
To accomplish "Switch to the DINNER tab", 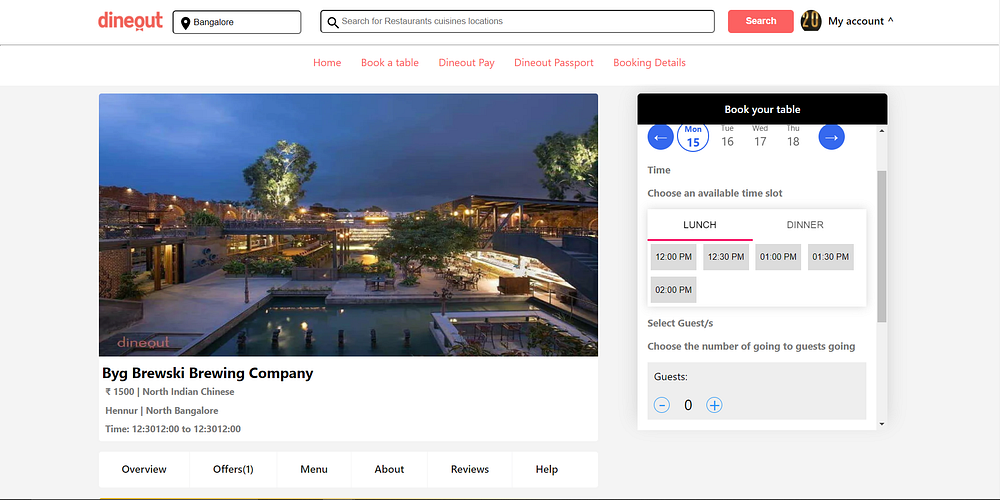I will (805, 225).
